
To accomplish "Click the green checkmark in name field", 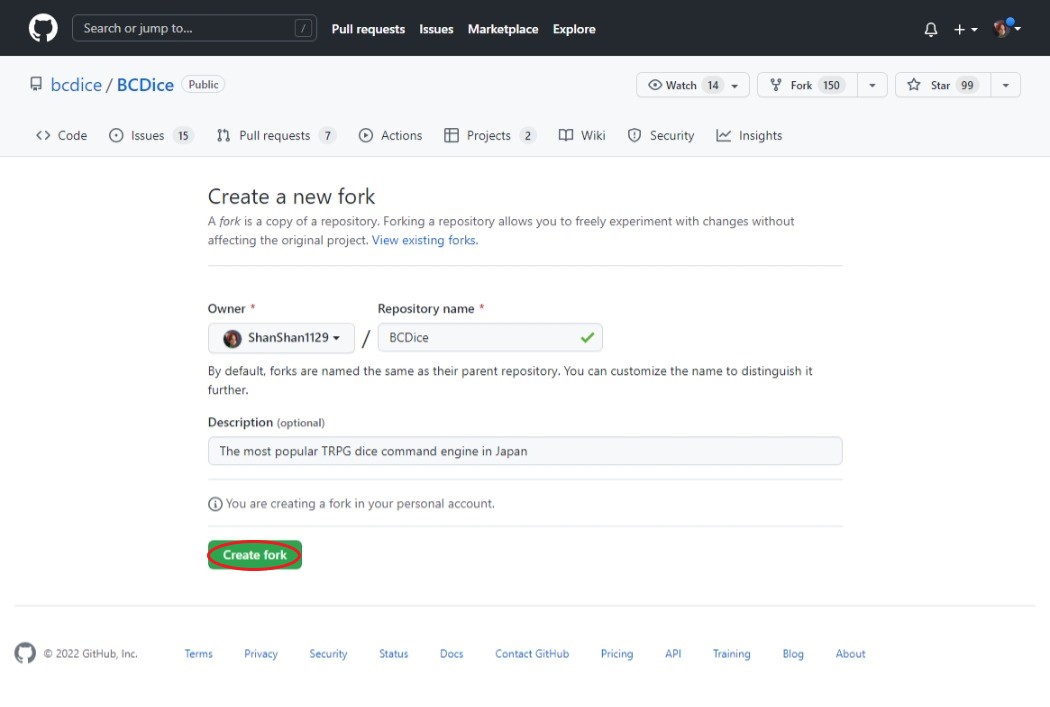I will pos(587,337).
